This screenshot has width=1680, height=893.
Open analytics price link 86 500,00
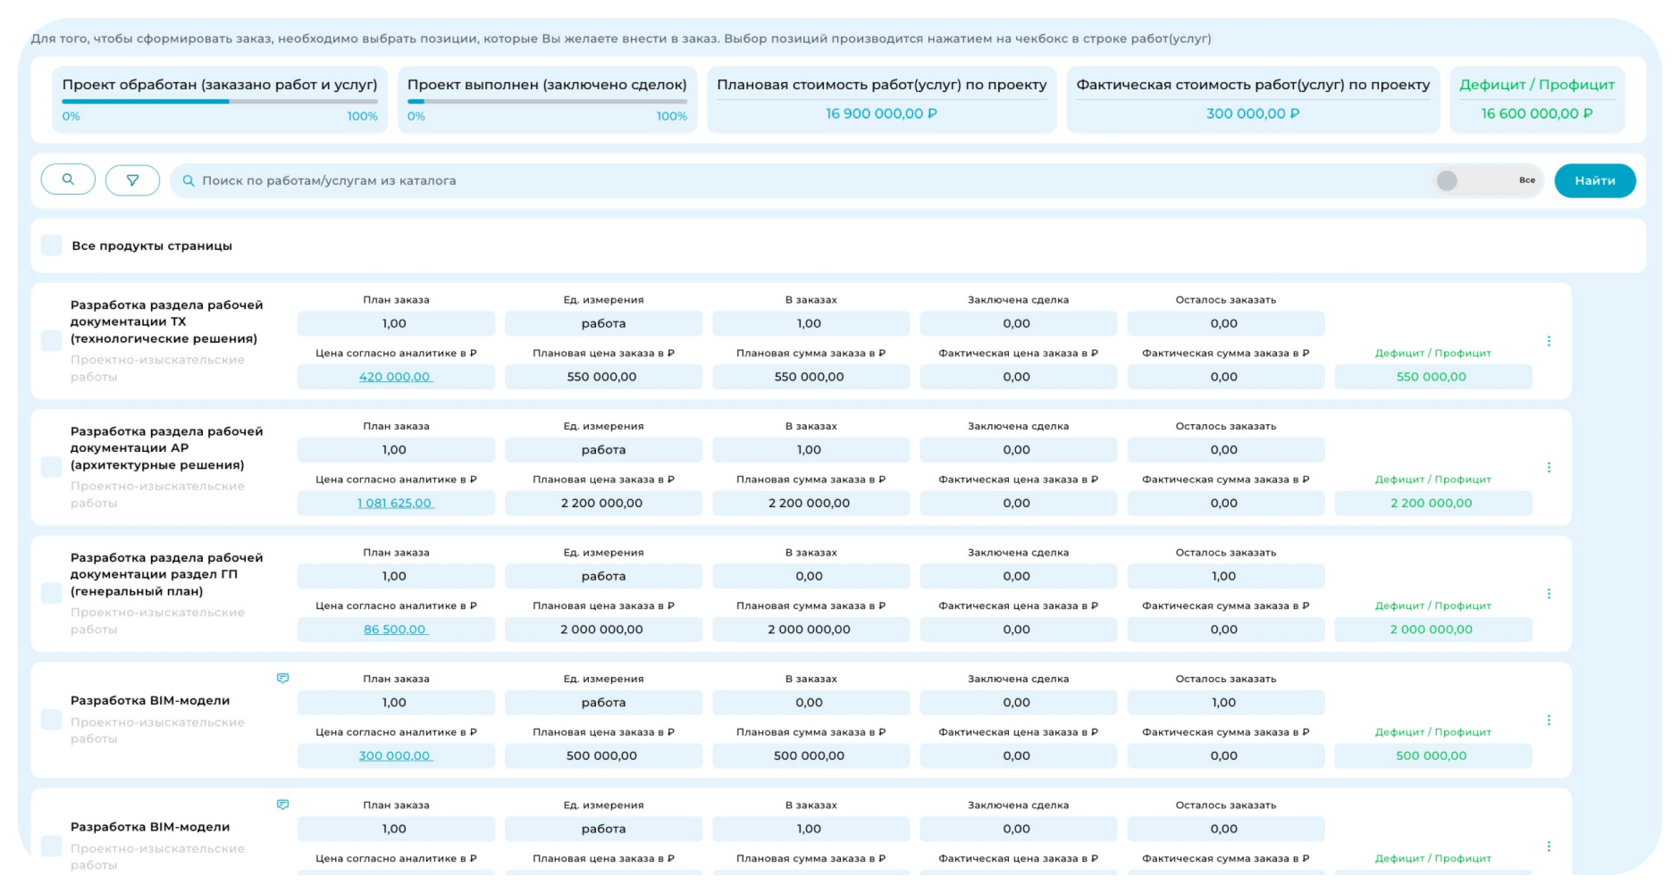395,629
